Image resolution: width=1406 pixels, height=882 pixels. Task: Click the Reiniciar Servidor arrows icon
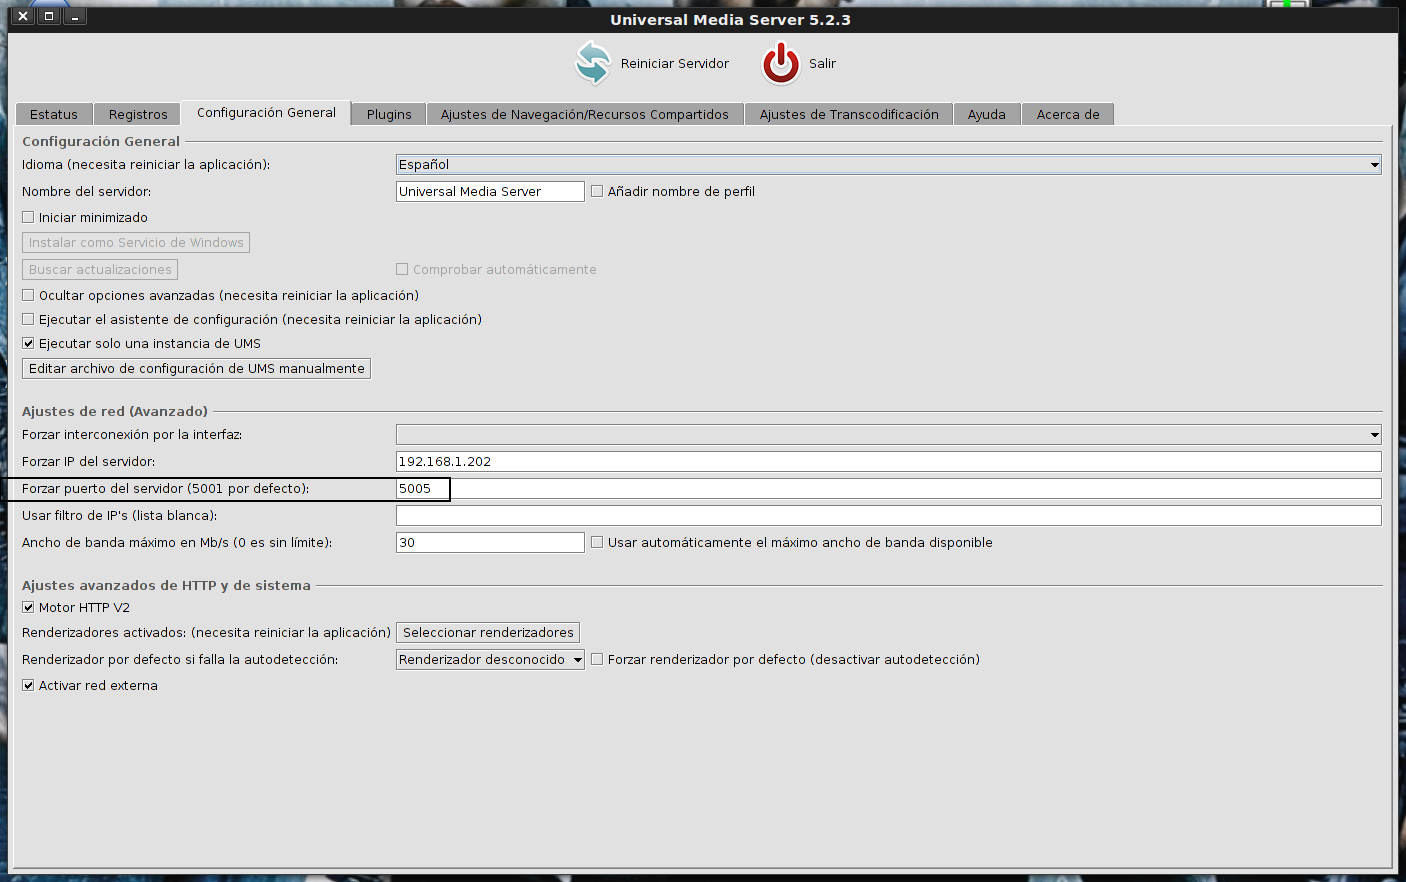[x=592, y=63]
